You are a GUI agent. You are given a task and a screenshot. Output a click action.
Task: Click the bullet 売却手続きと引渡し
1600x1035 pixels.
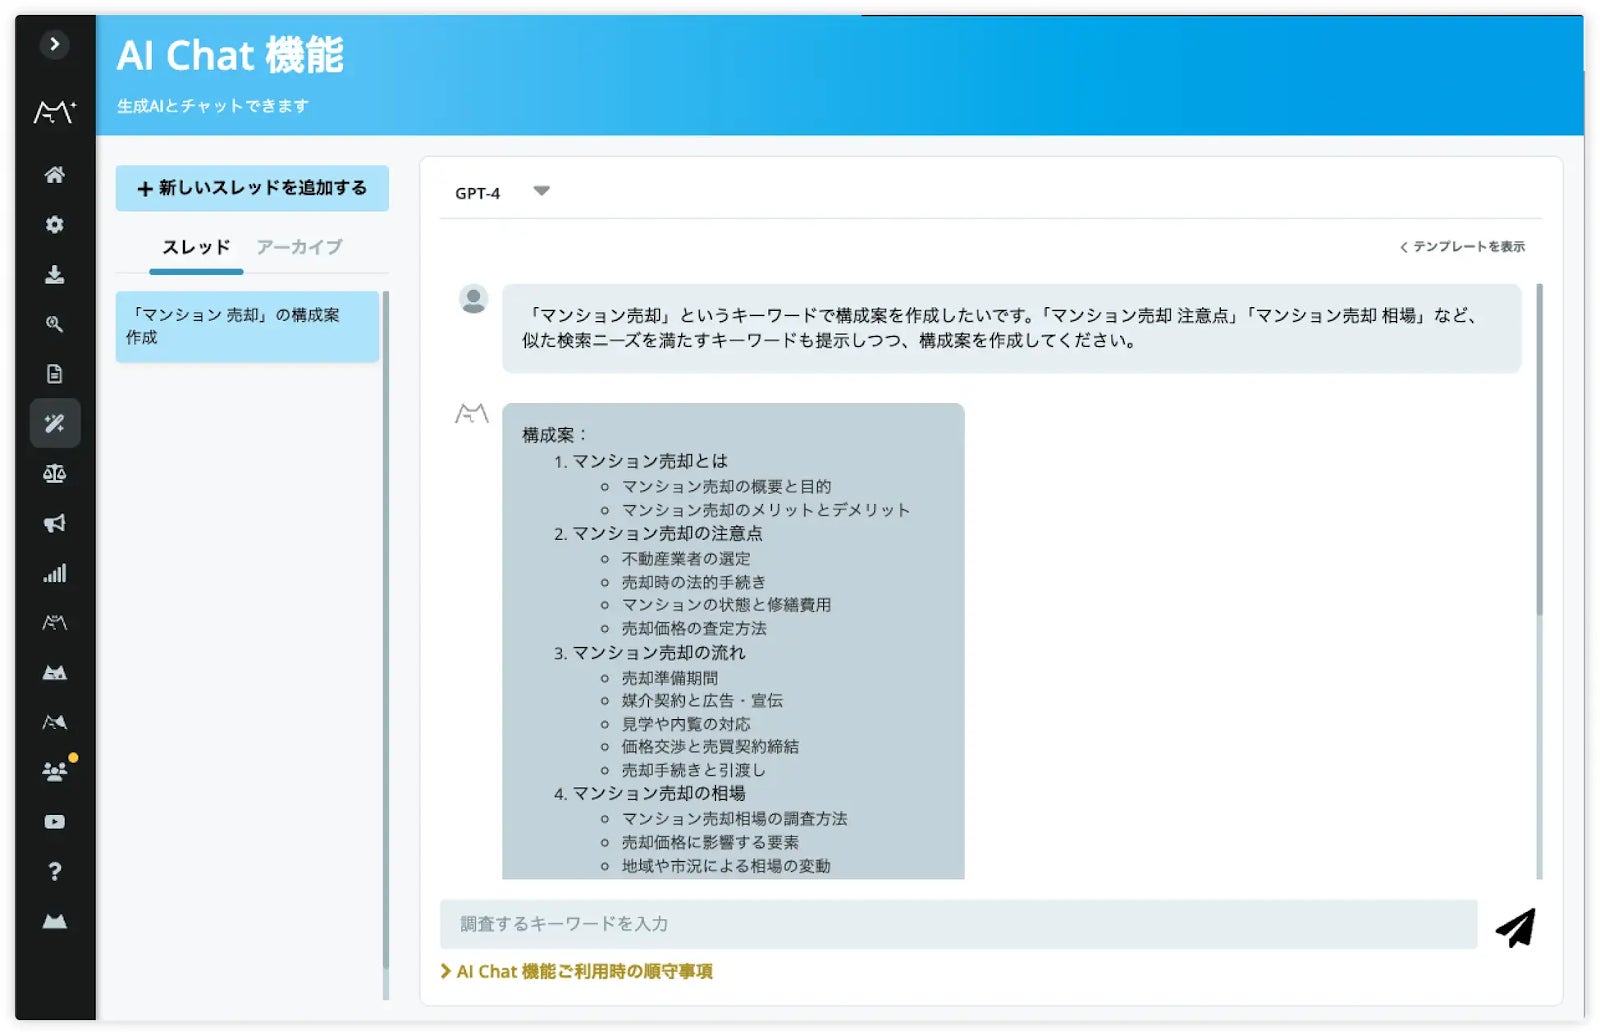click(694, 771)
